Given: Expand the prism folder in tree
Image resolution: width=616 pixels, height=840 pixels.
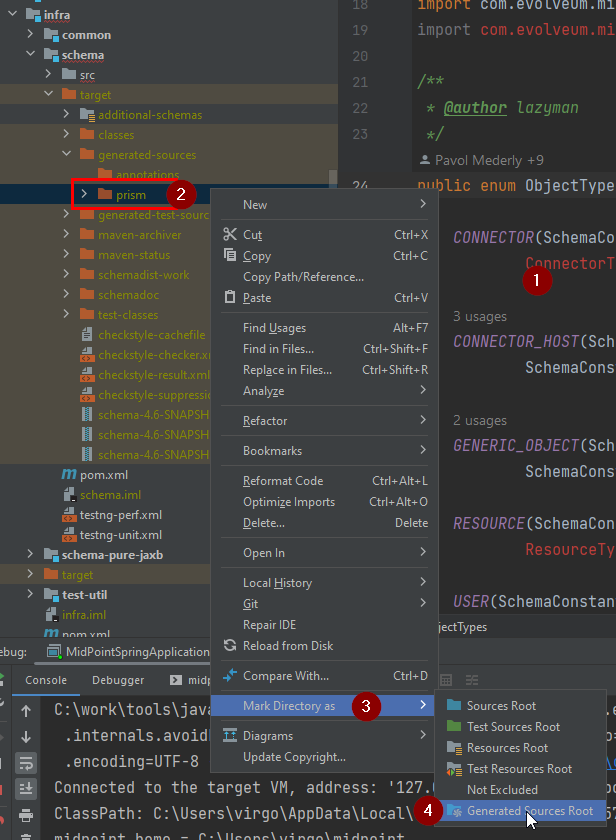Looking at the screenshot, I should 84,194.
